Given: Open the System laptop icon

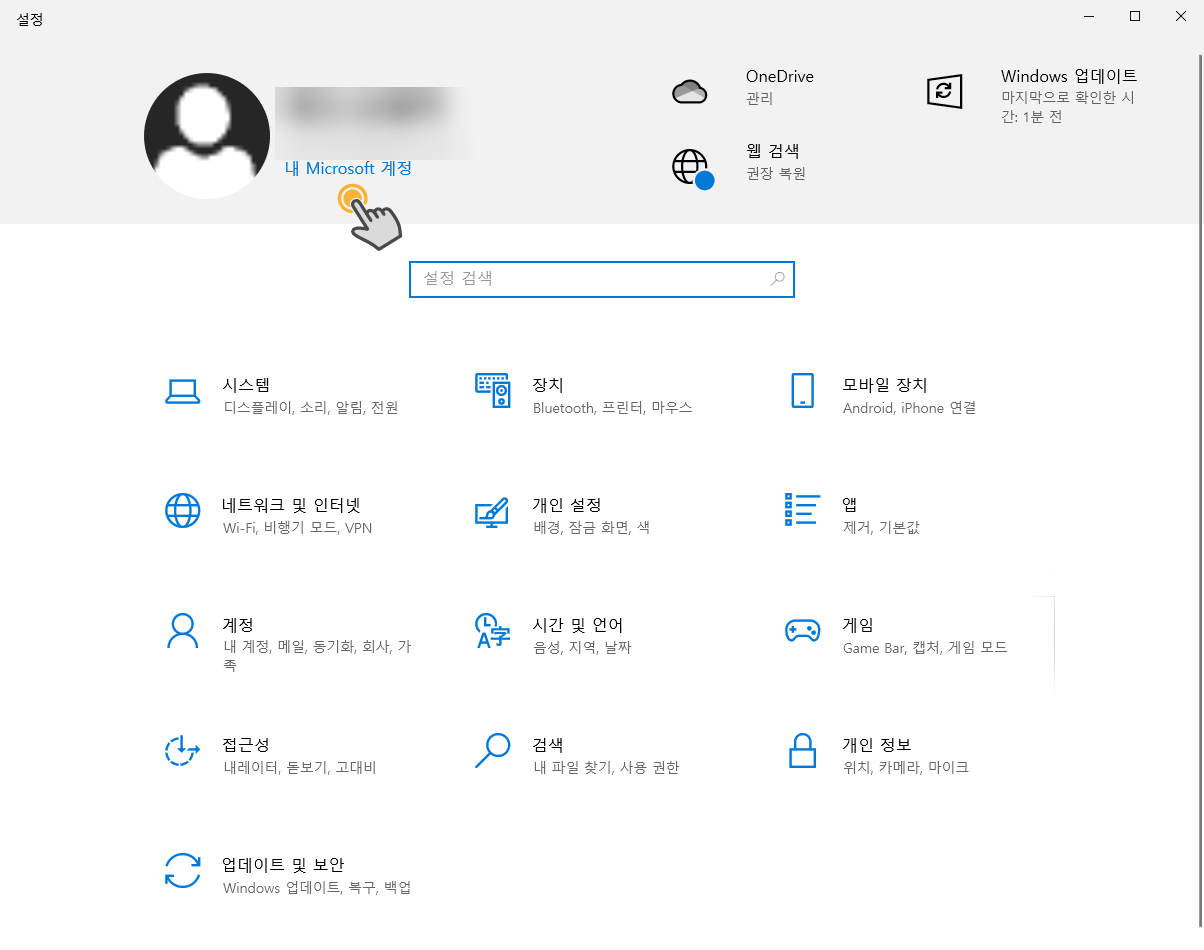Looking at the screenshot, I should 182,392.
